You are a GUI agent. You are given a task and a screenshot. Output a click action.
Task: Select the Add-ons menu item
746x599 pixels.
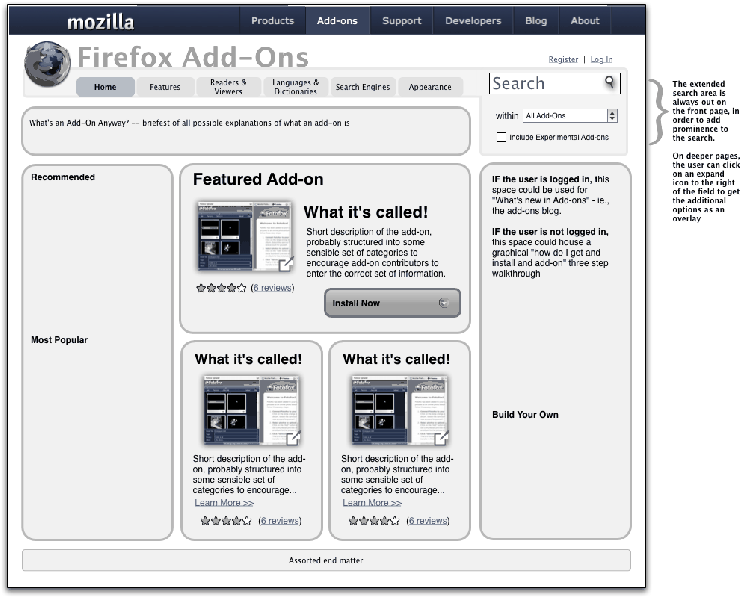click(x=337, y=20)
